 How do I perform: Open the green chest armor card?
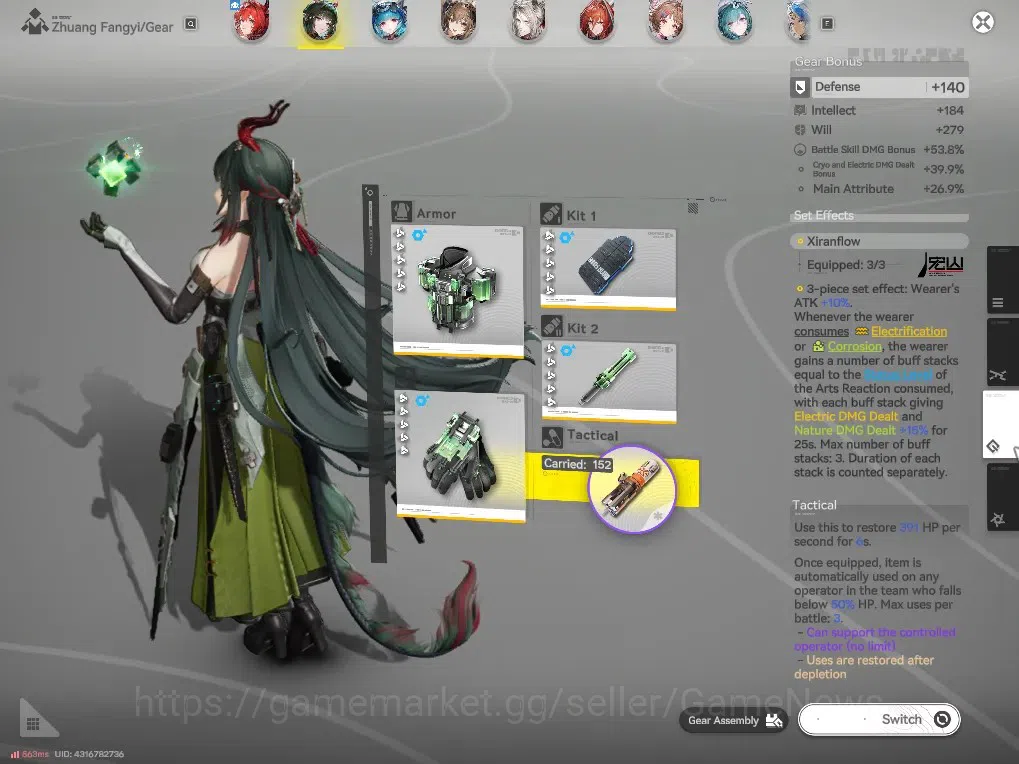coord(458,291)
